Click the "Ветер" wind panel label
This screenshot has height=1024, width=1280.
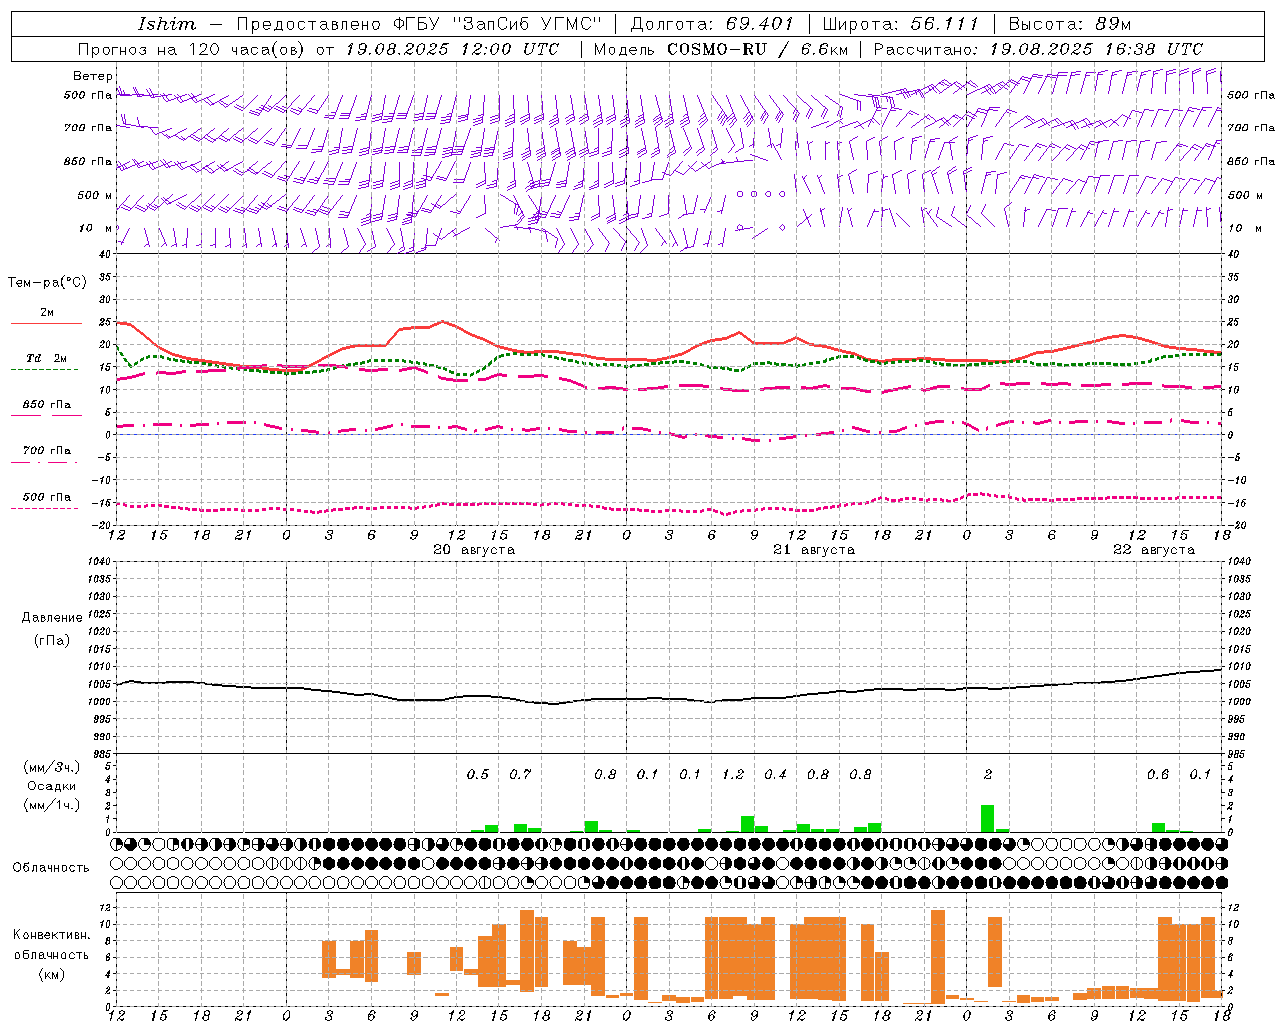coord(92,76)
